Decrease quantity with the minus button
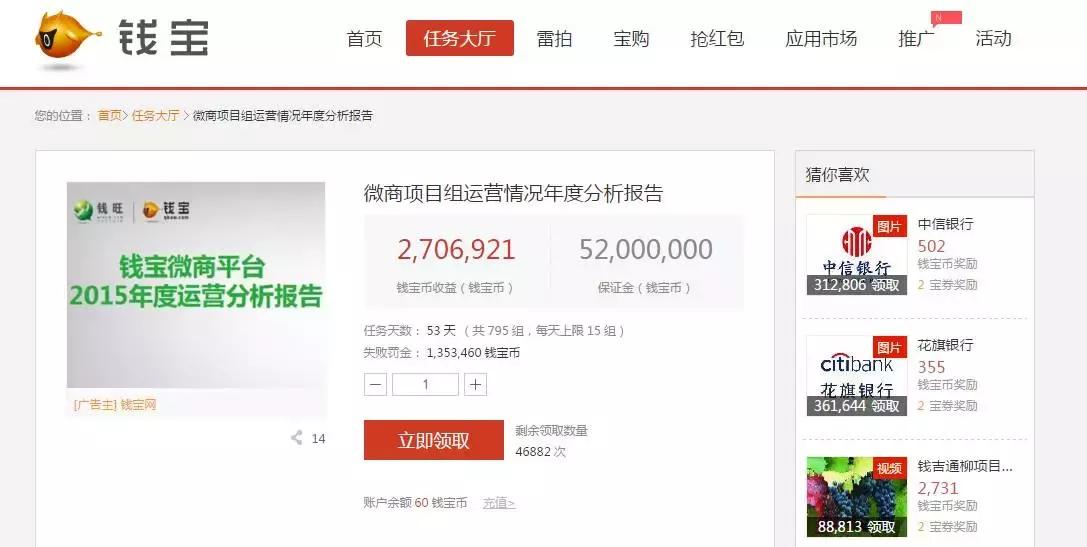The image size is (1087, 547). 375,384
